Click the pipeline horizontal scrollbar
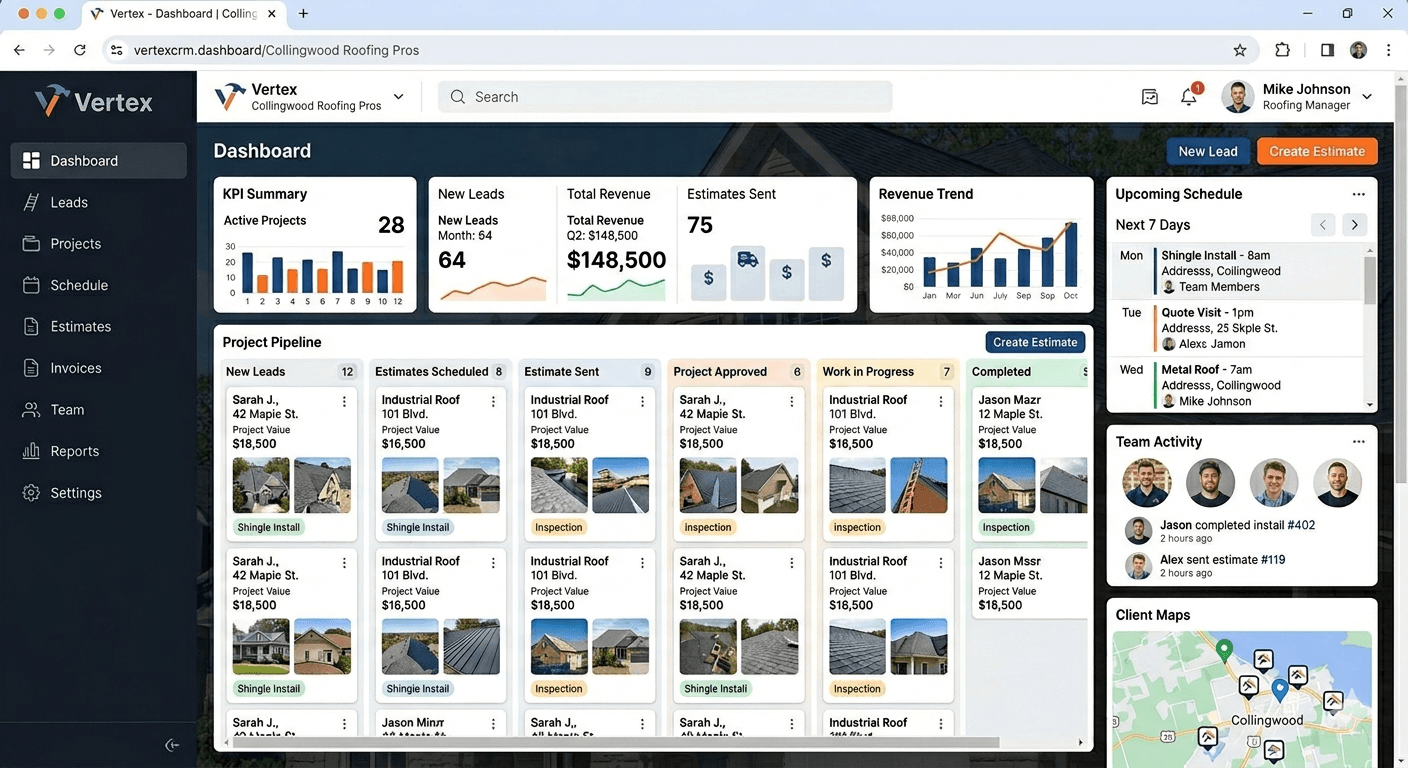 click(617, 742)
